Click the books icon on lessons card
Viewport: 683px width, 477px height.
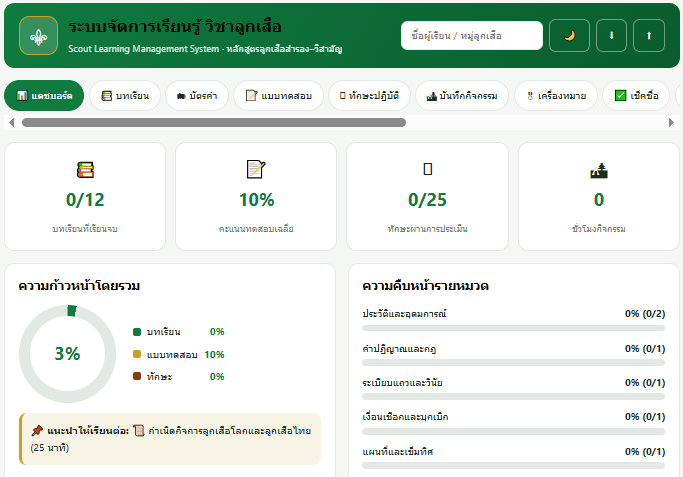85,169
